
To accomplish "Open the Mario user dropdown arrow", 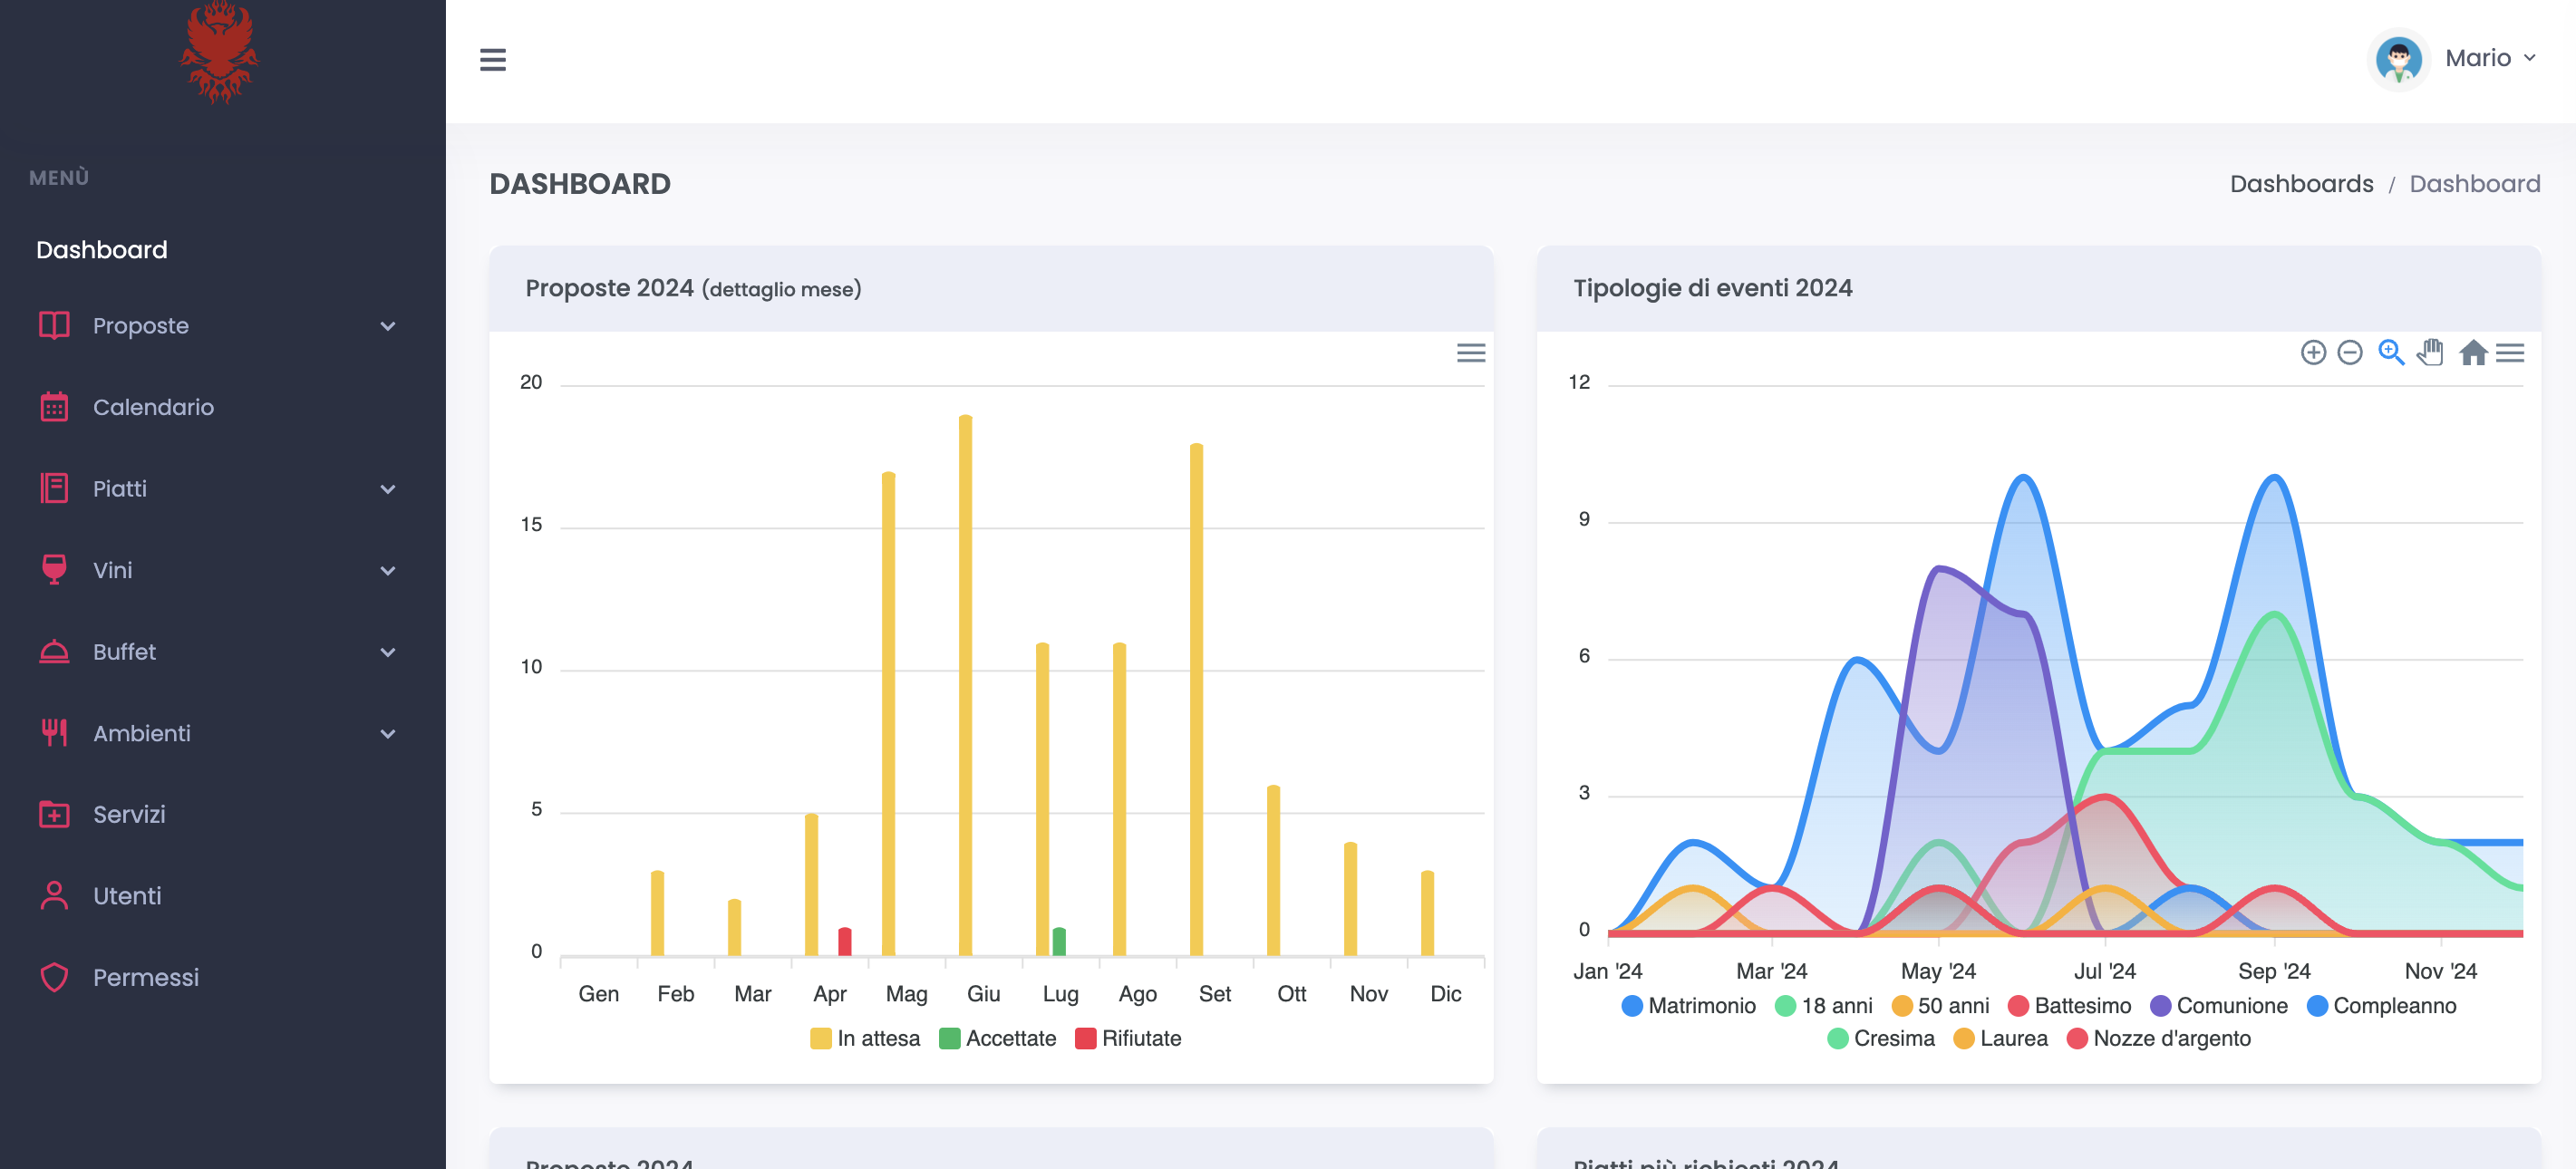I will pyautogui.click(x=2530, y=58).
